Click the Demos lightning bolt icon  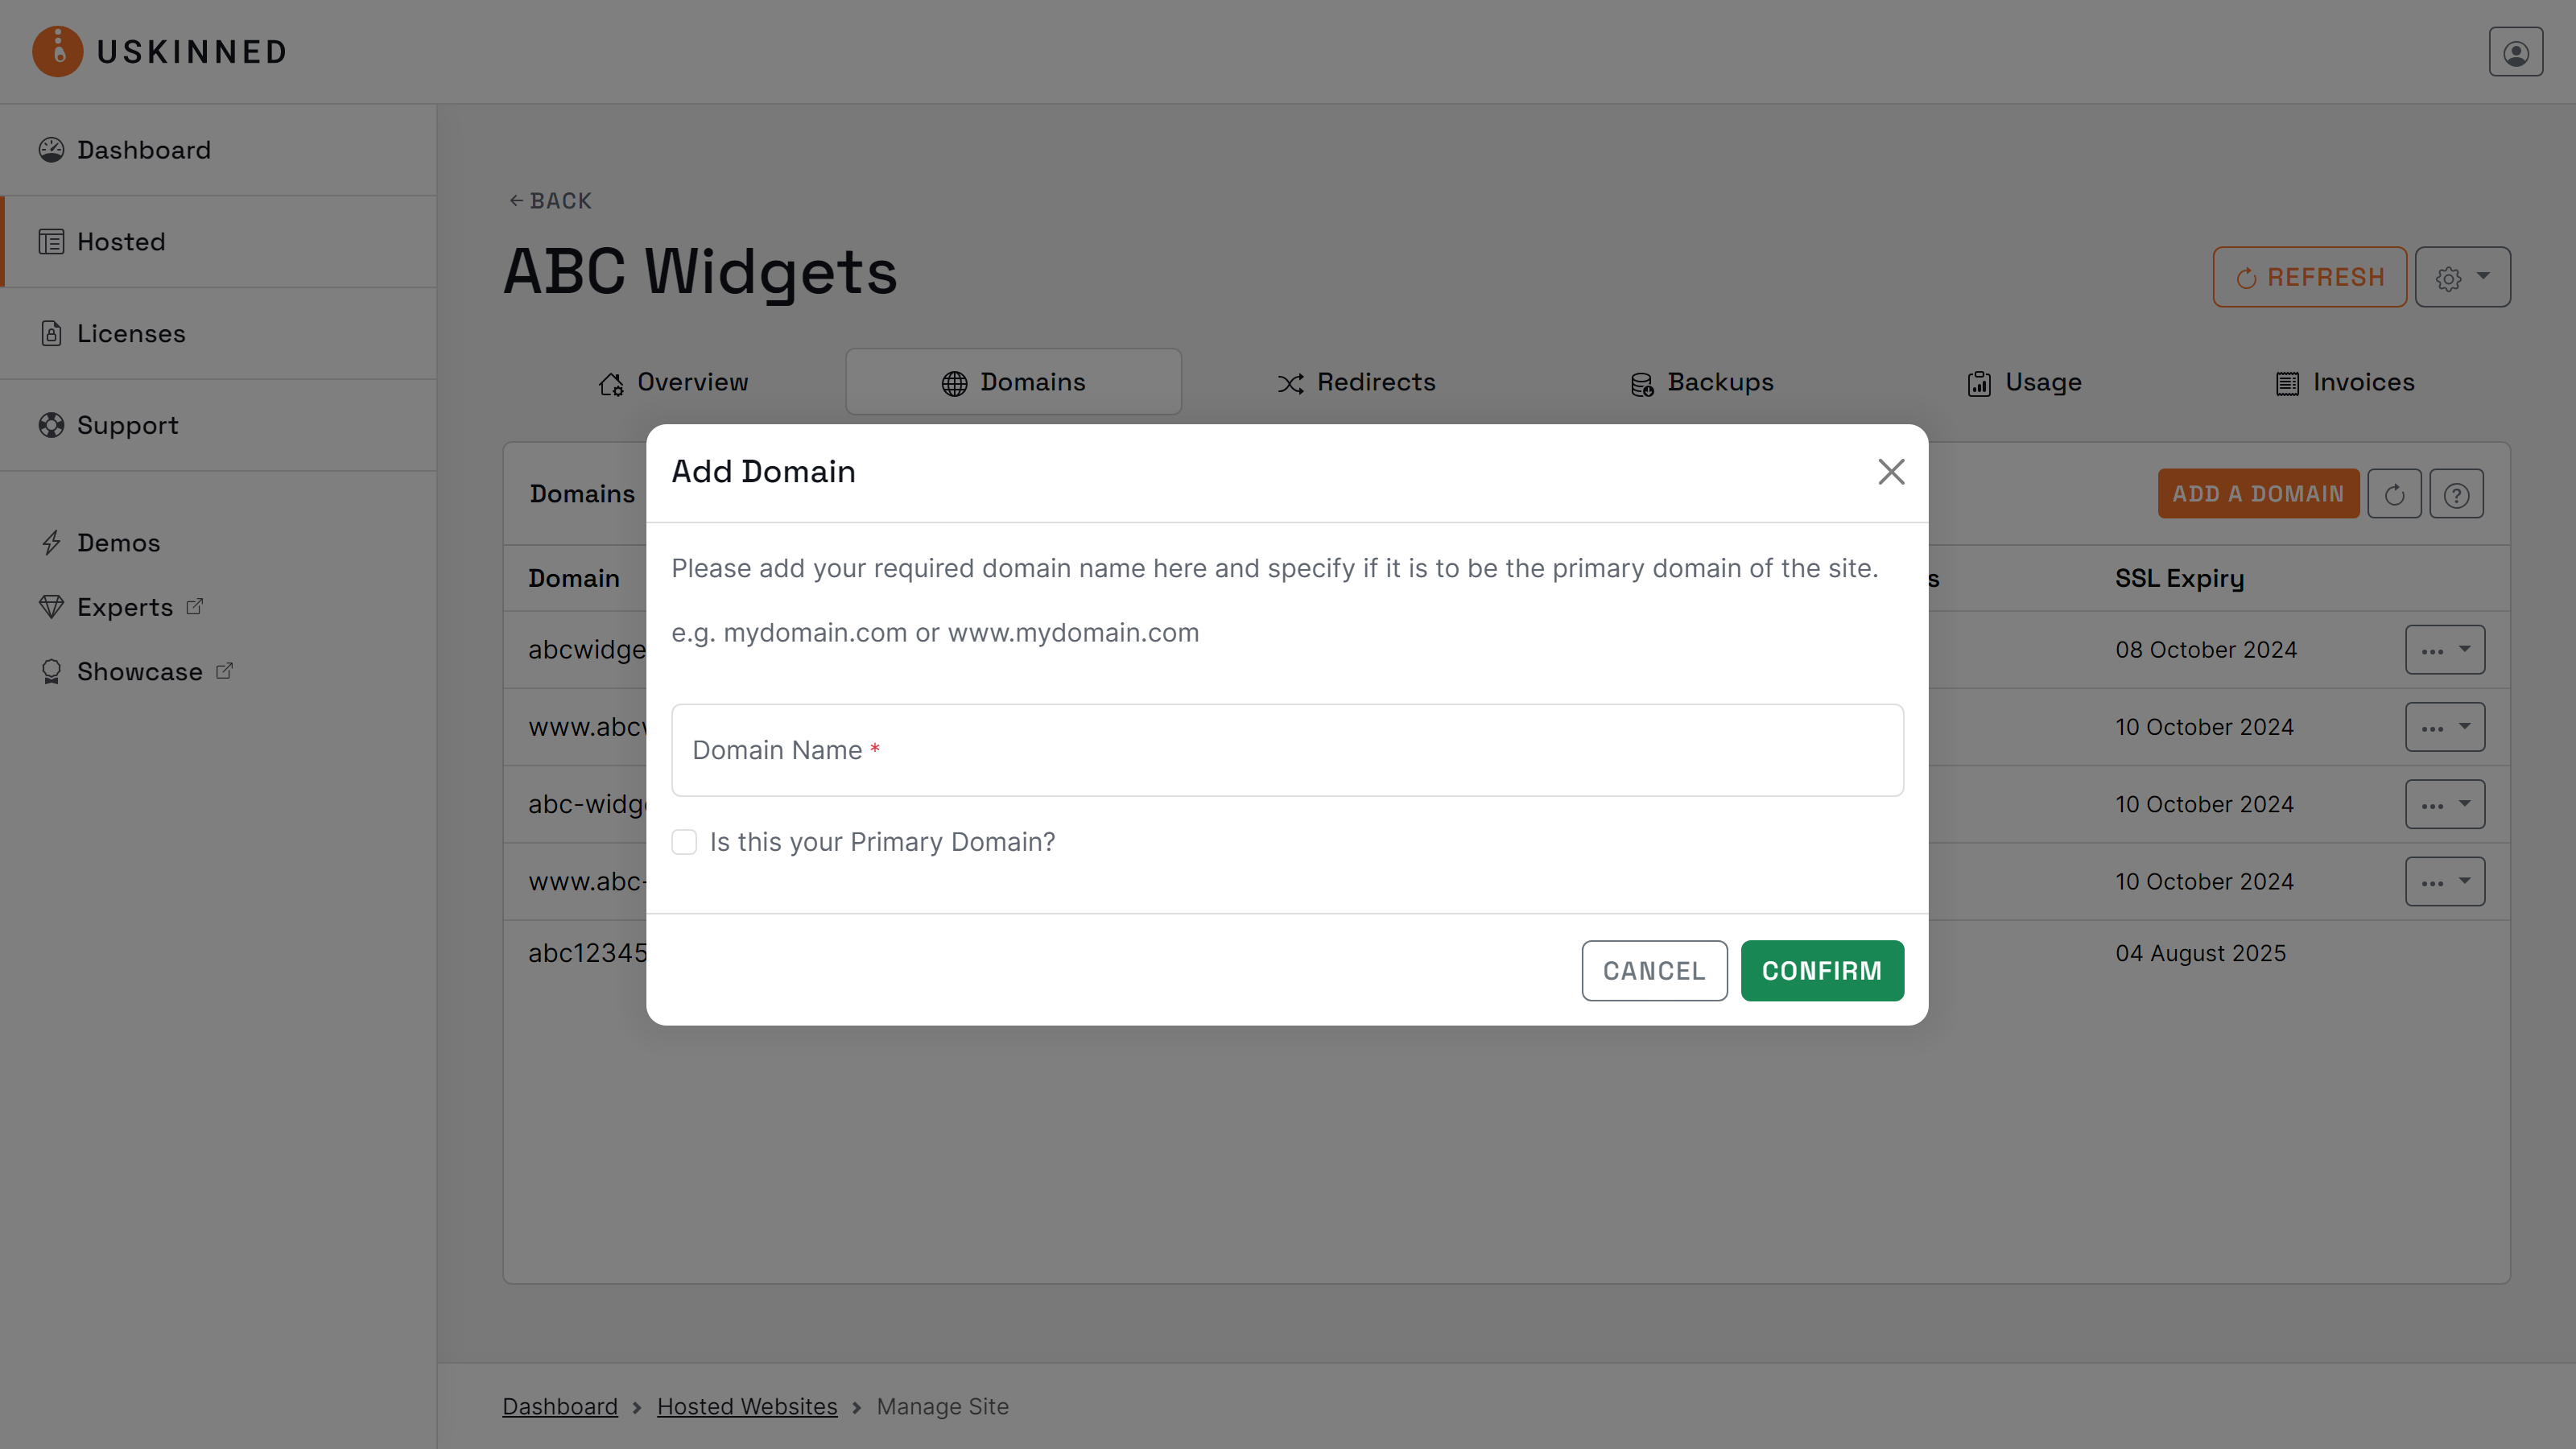(53, 542)
